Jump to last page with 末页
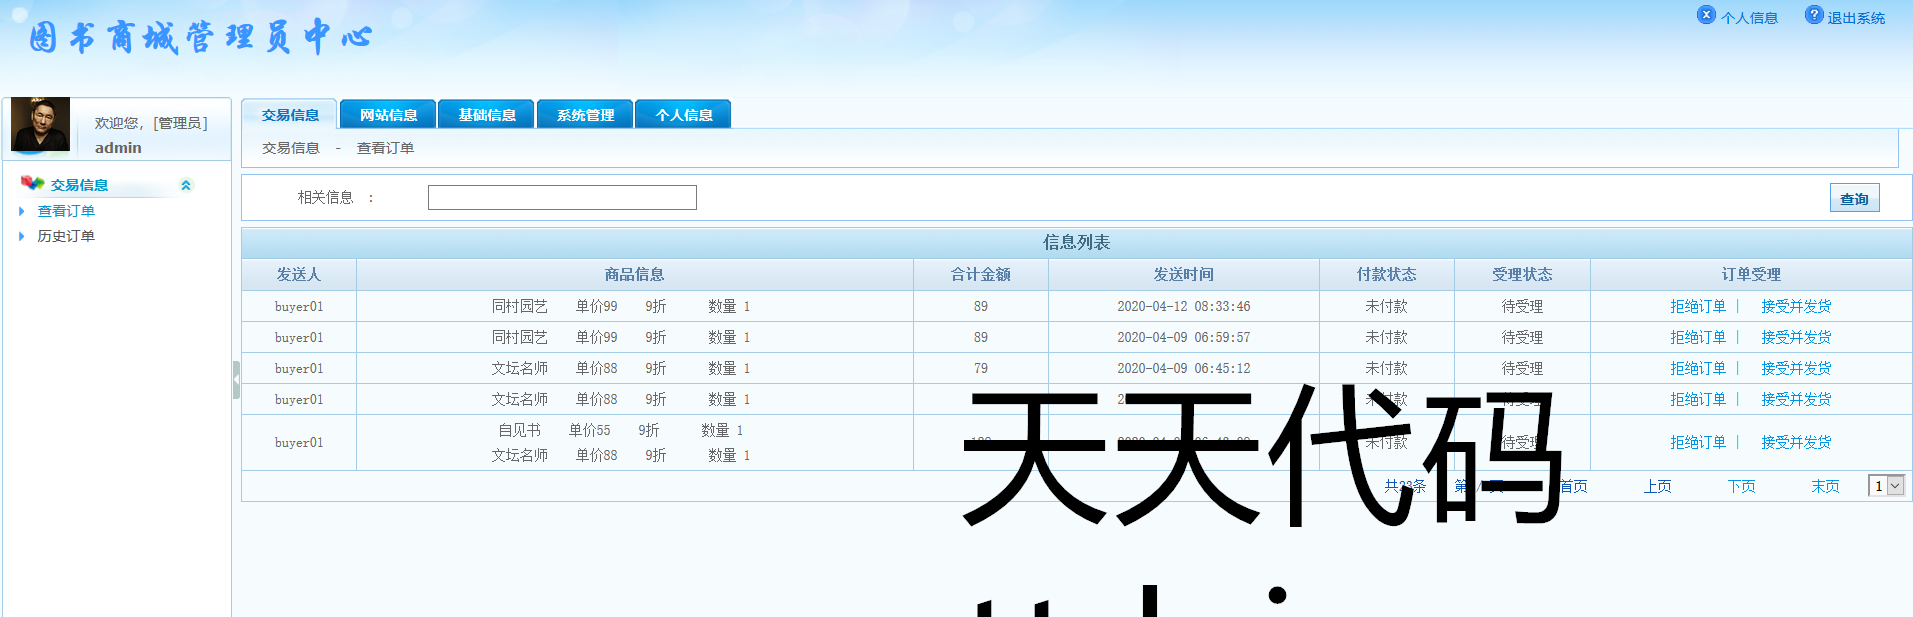This screenshot has width=1913, height=617. (1825, 486)
